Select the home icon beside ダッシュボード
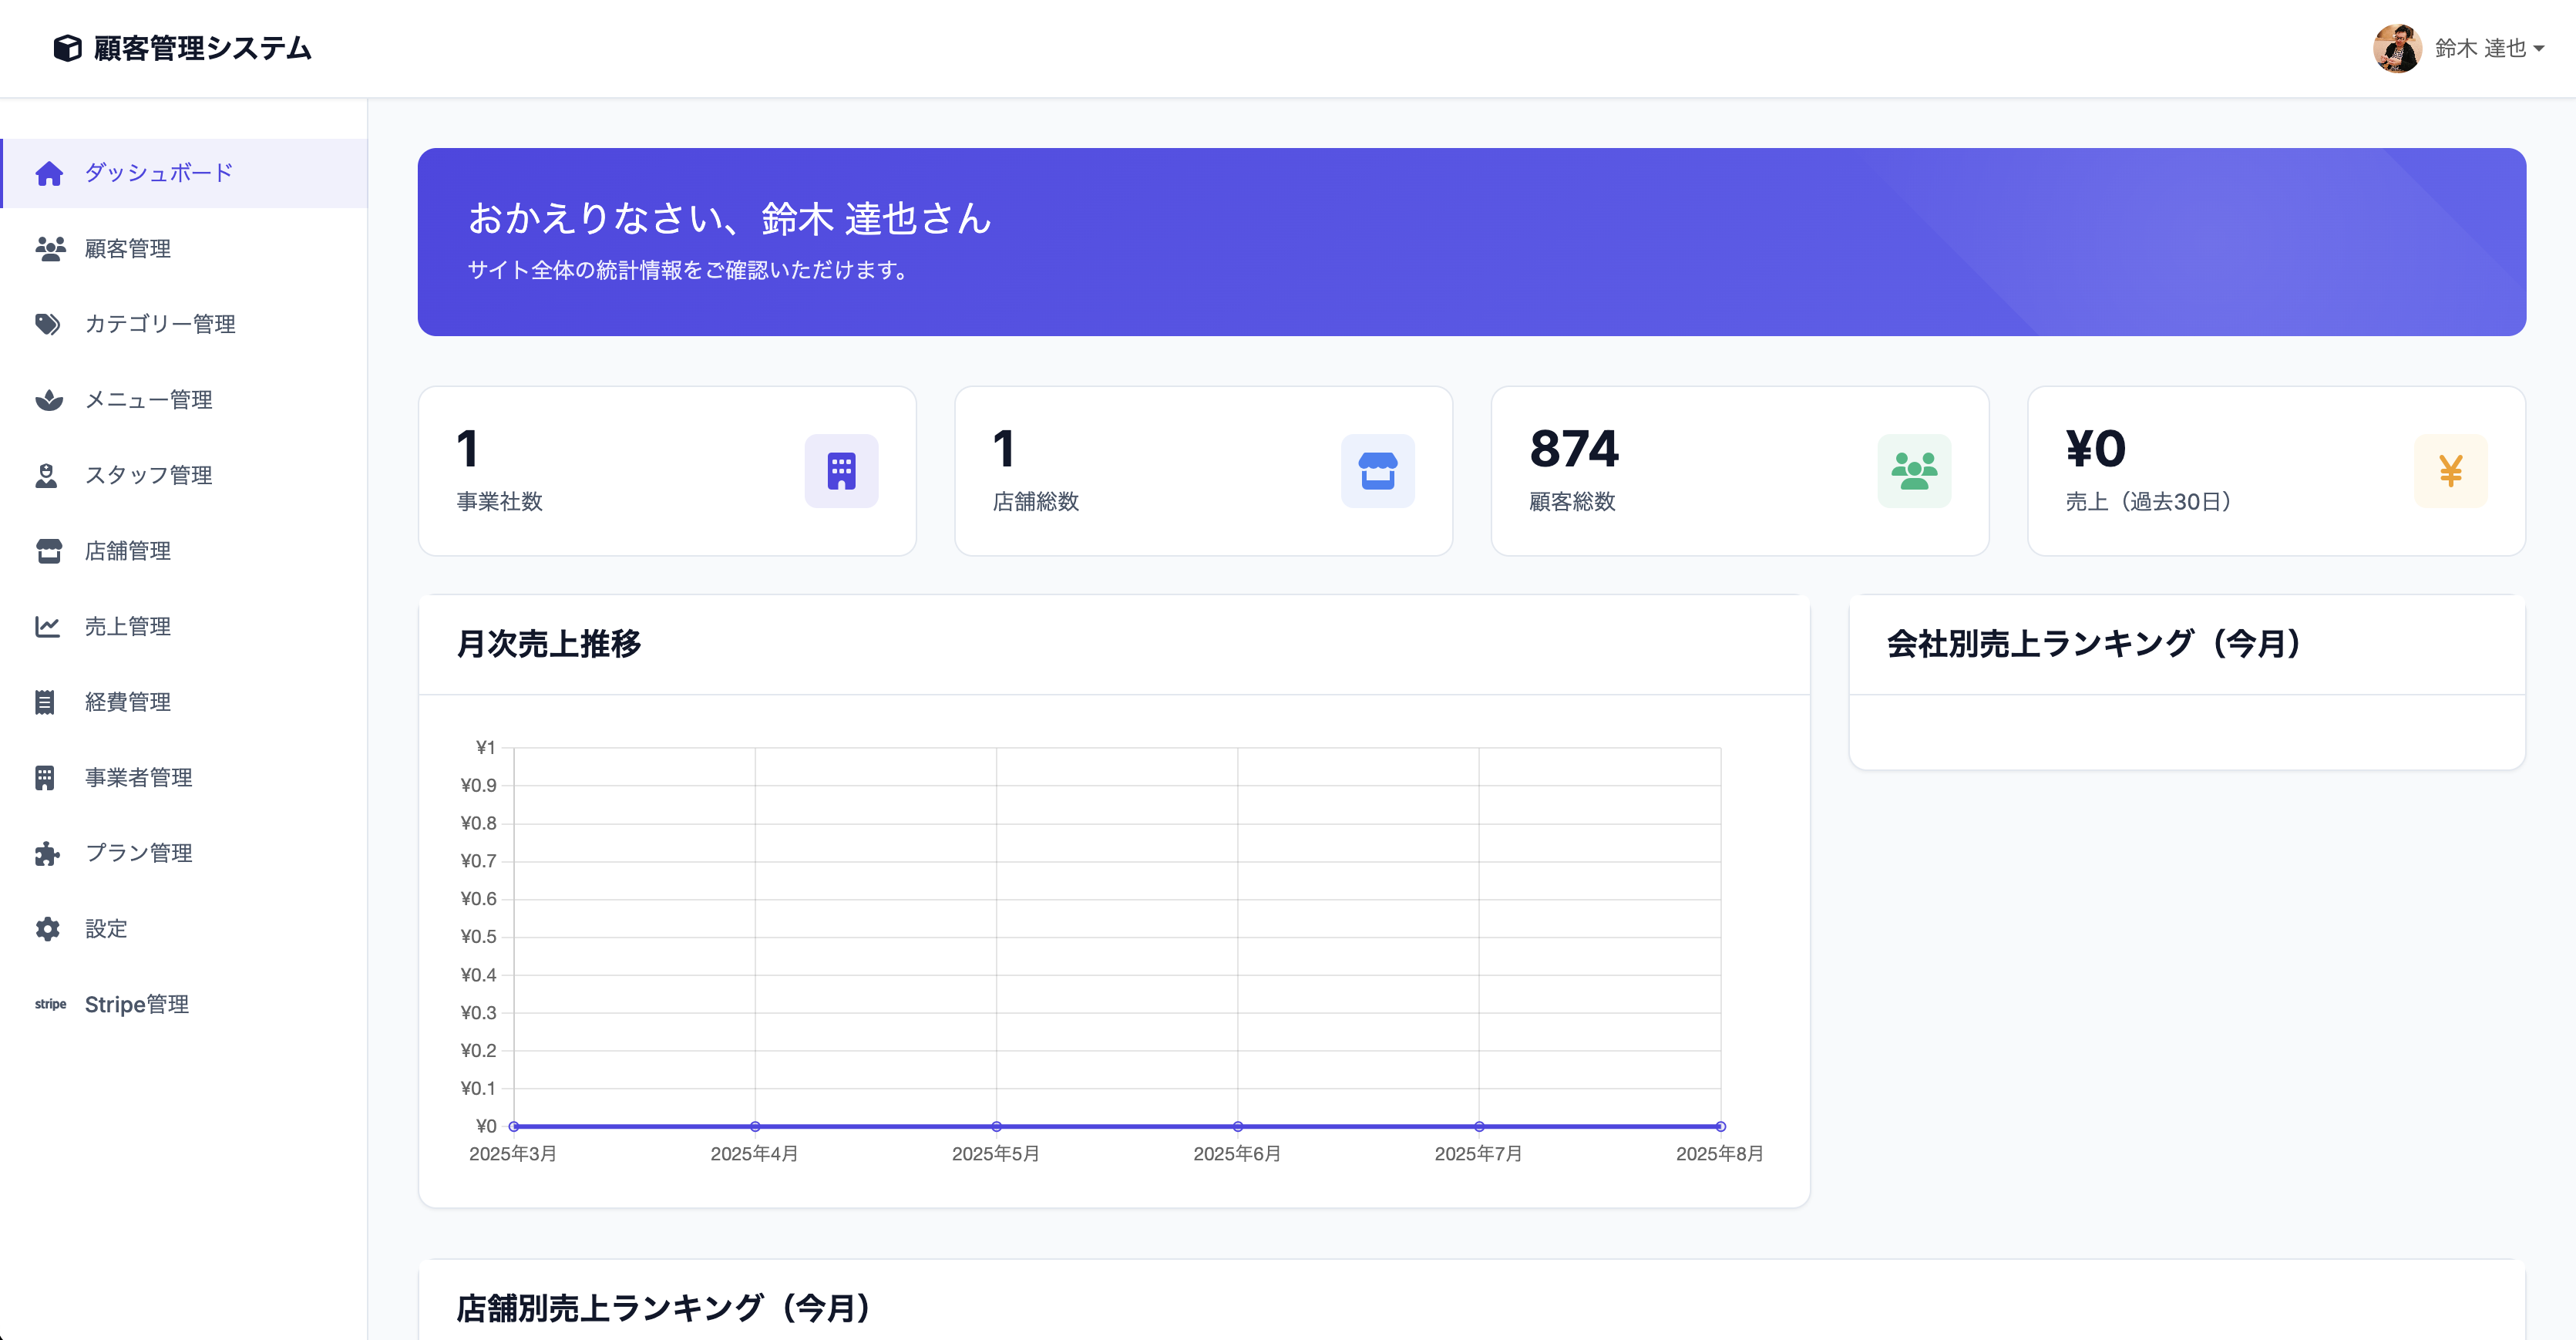The image size is (2576, 1340). coord(49,172)
